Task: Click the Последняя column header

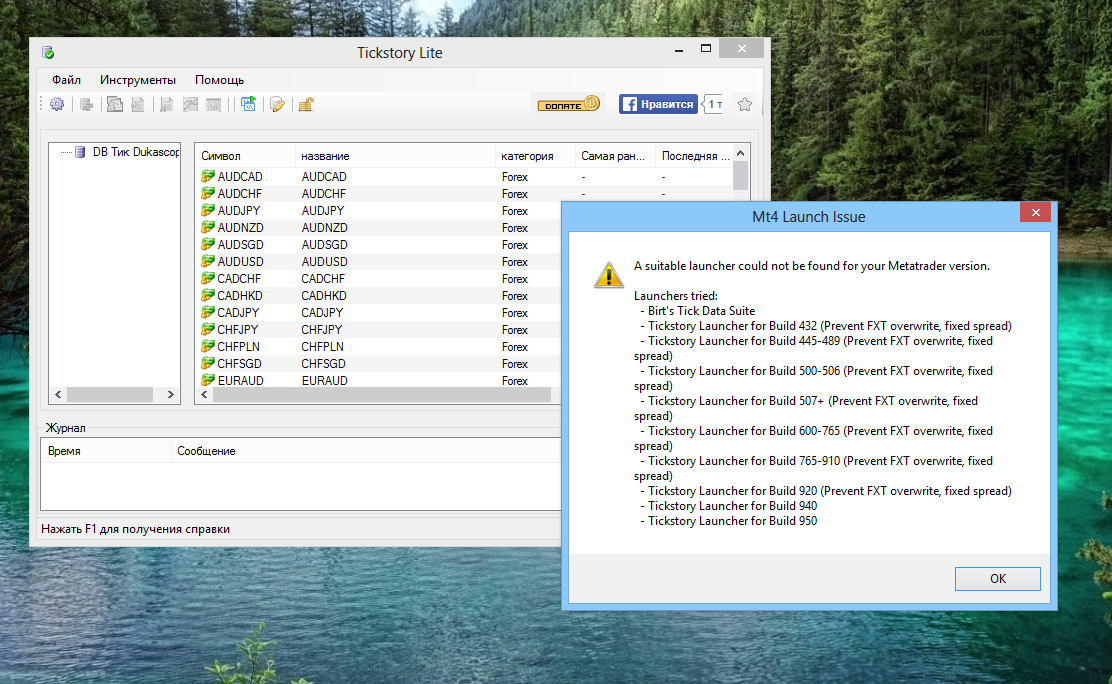Action: point(694,156)
